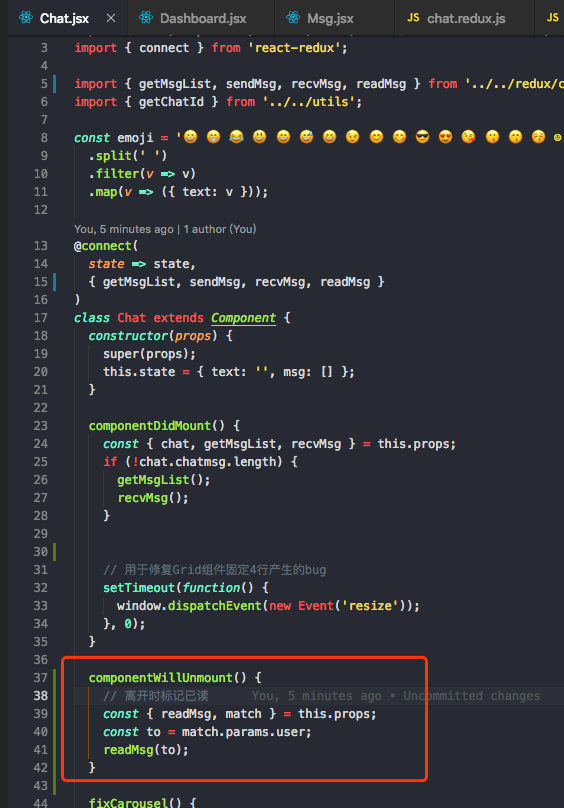
Task: Click the Chinese comment on line 38
Action: pos(156,696)
